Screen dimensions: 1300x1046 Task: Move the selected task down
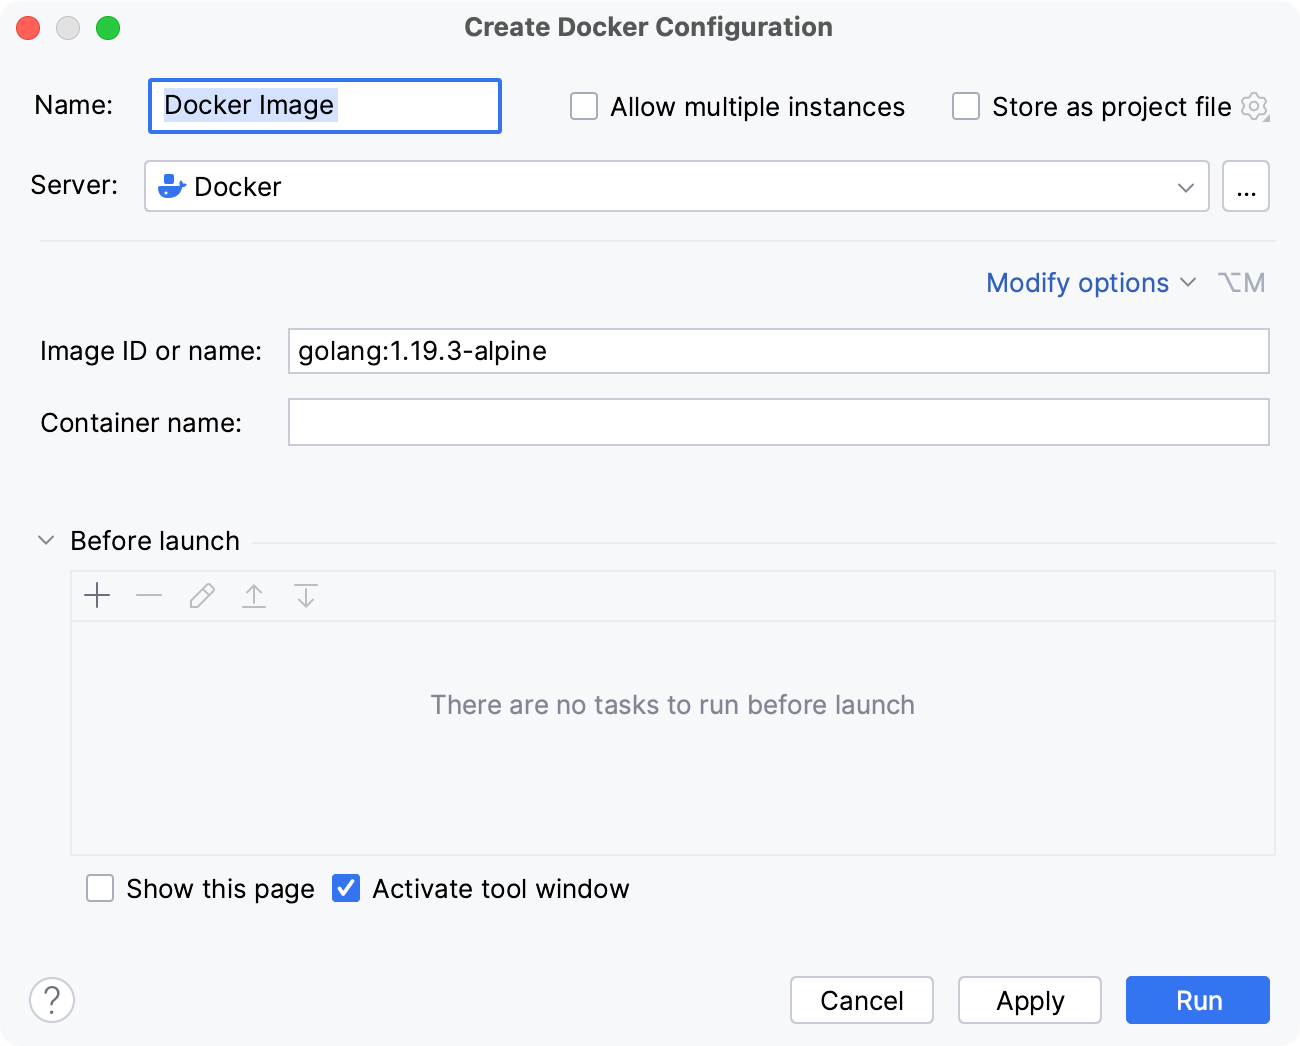pyautogui.click(x=305, y=595)
